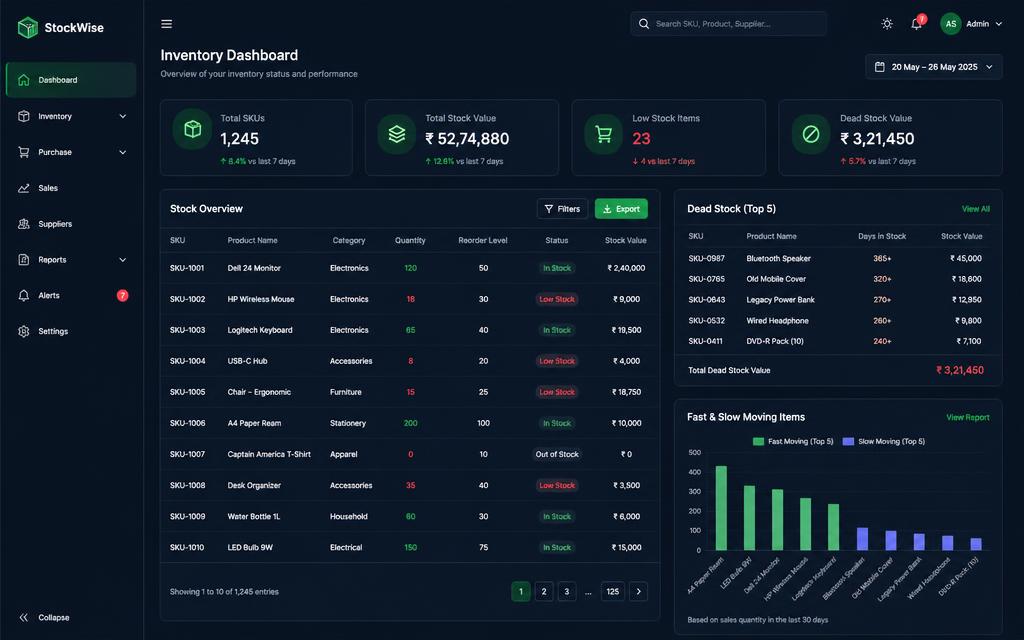Click the Suppliers people icon
Screen dimensions: 1024x640
click(x=24, y=224)
